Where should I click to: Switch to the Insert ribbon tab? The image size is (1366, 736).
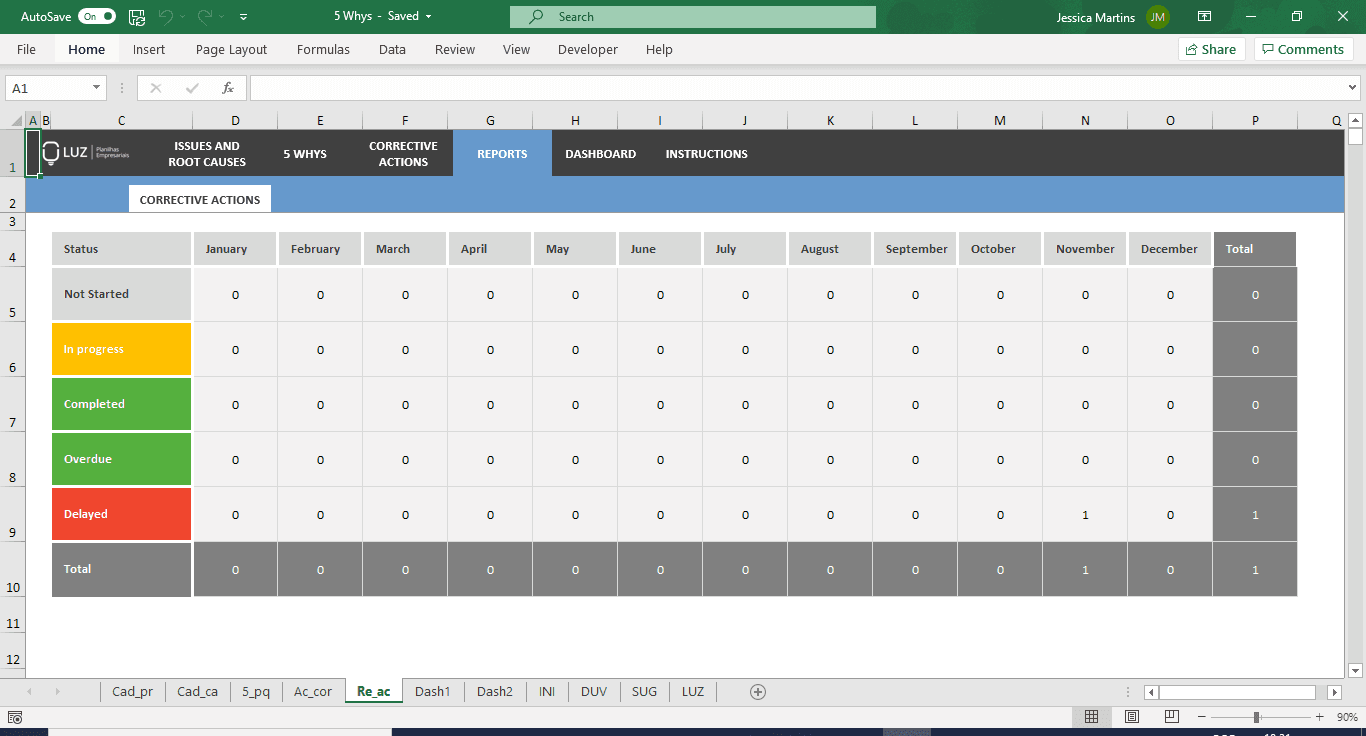(149, 49)
